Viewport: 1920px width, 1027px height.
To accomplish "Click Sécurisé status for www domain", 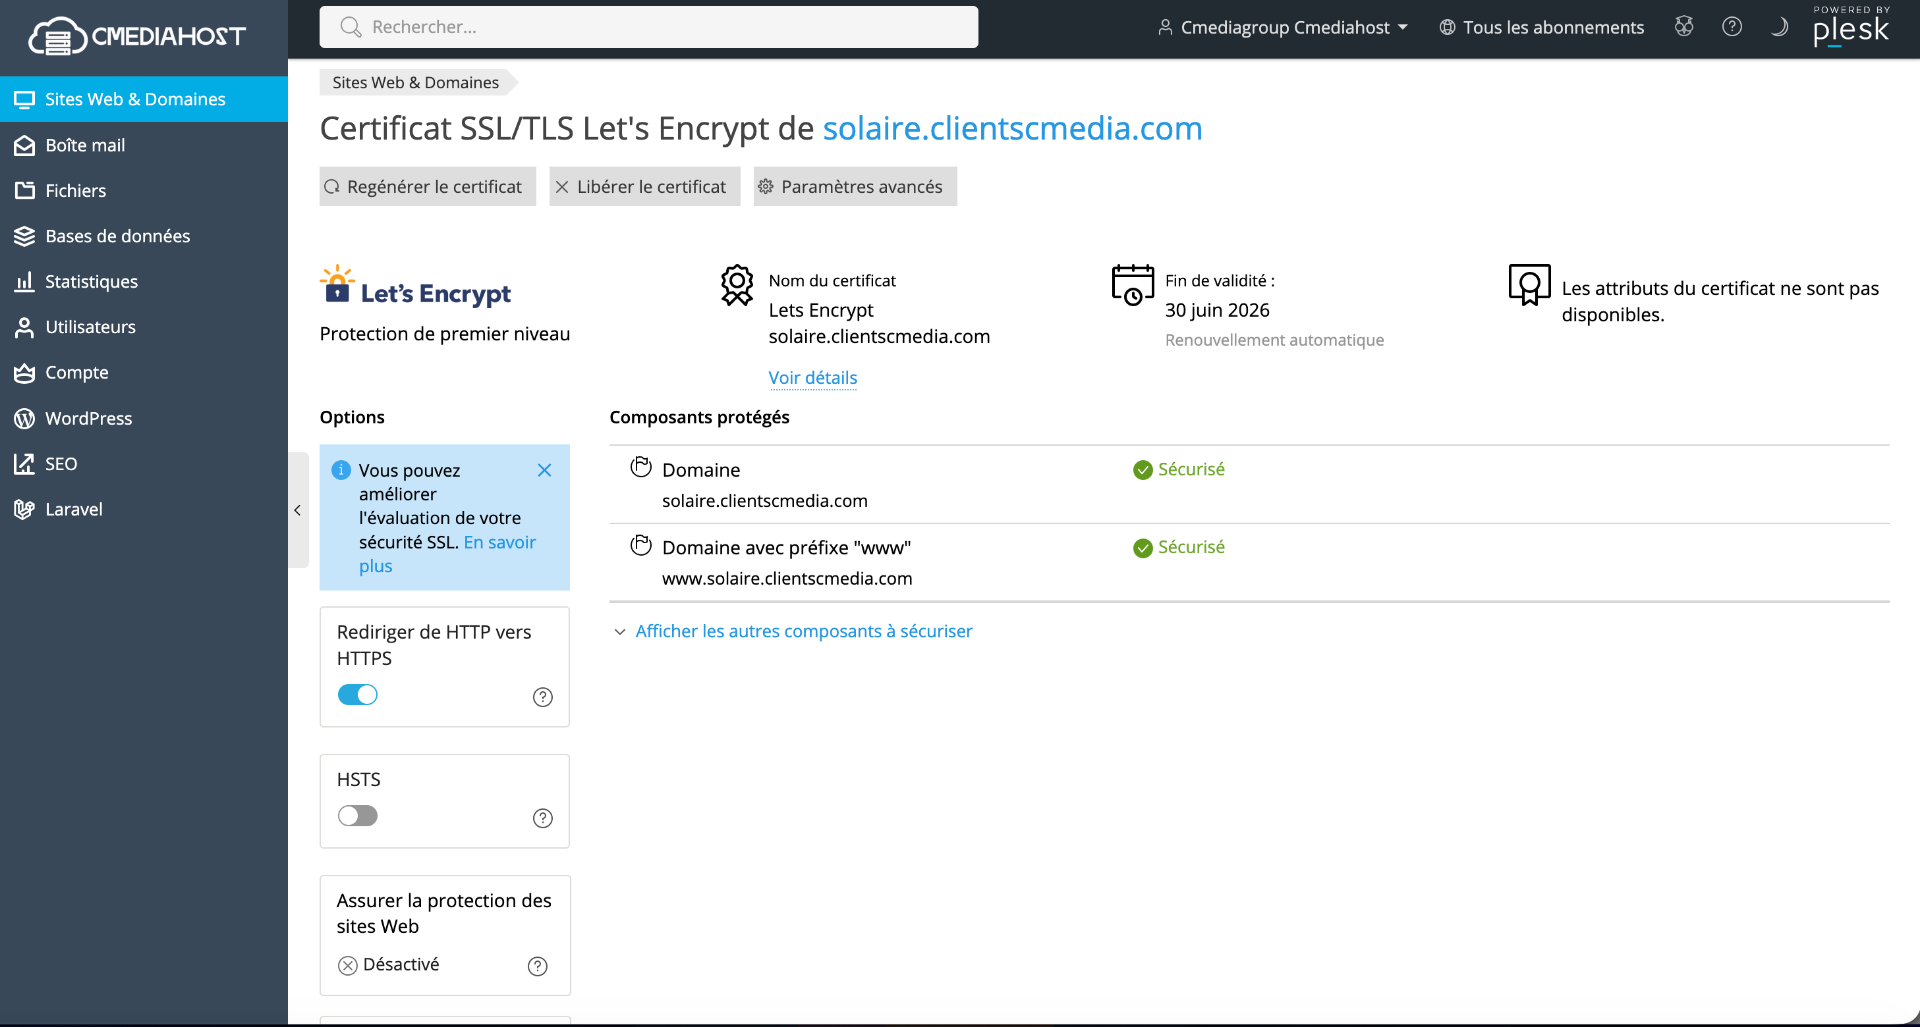I will click(x=1179, y=547).
